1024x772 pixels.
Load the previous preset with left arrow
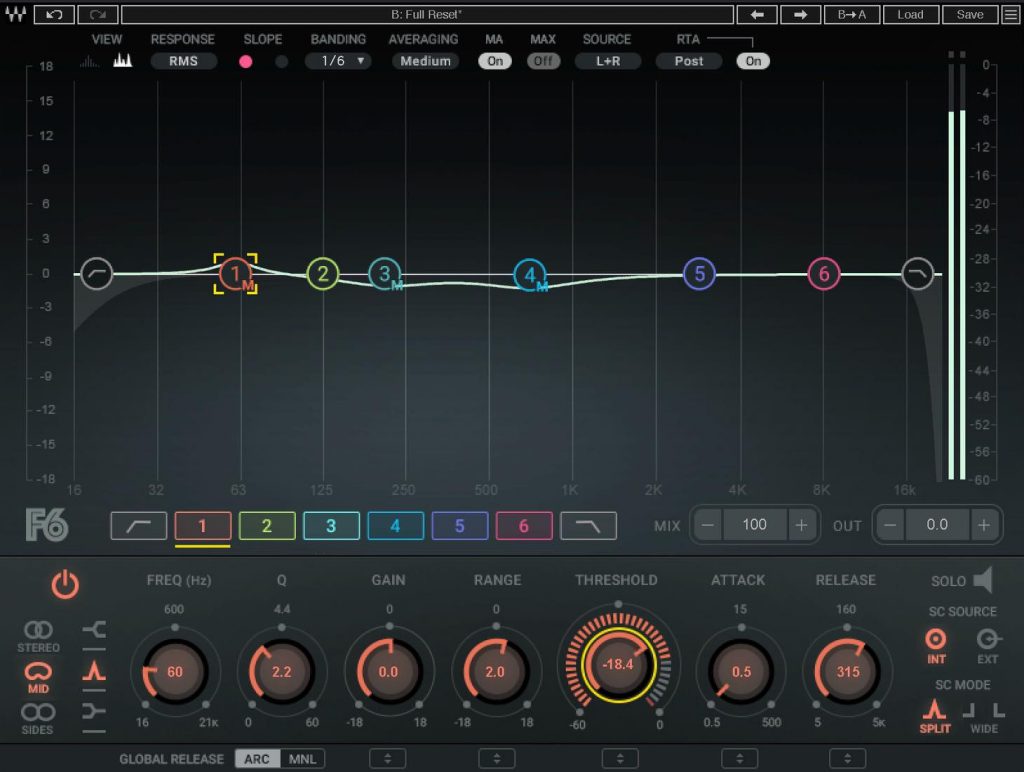(x=757, y=15)
